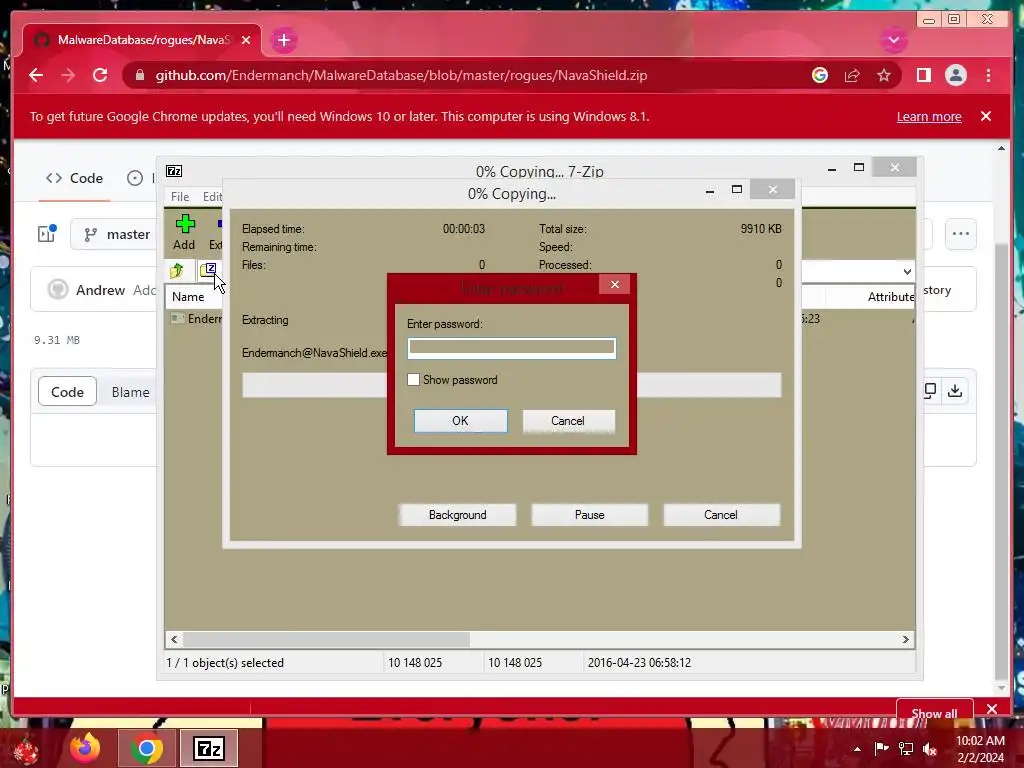Cancel the copying progress dialog

pyautogui.click(x=721, y=515)
